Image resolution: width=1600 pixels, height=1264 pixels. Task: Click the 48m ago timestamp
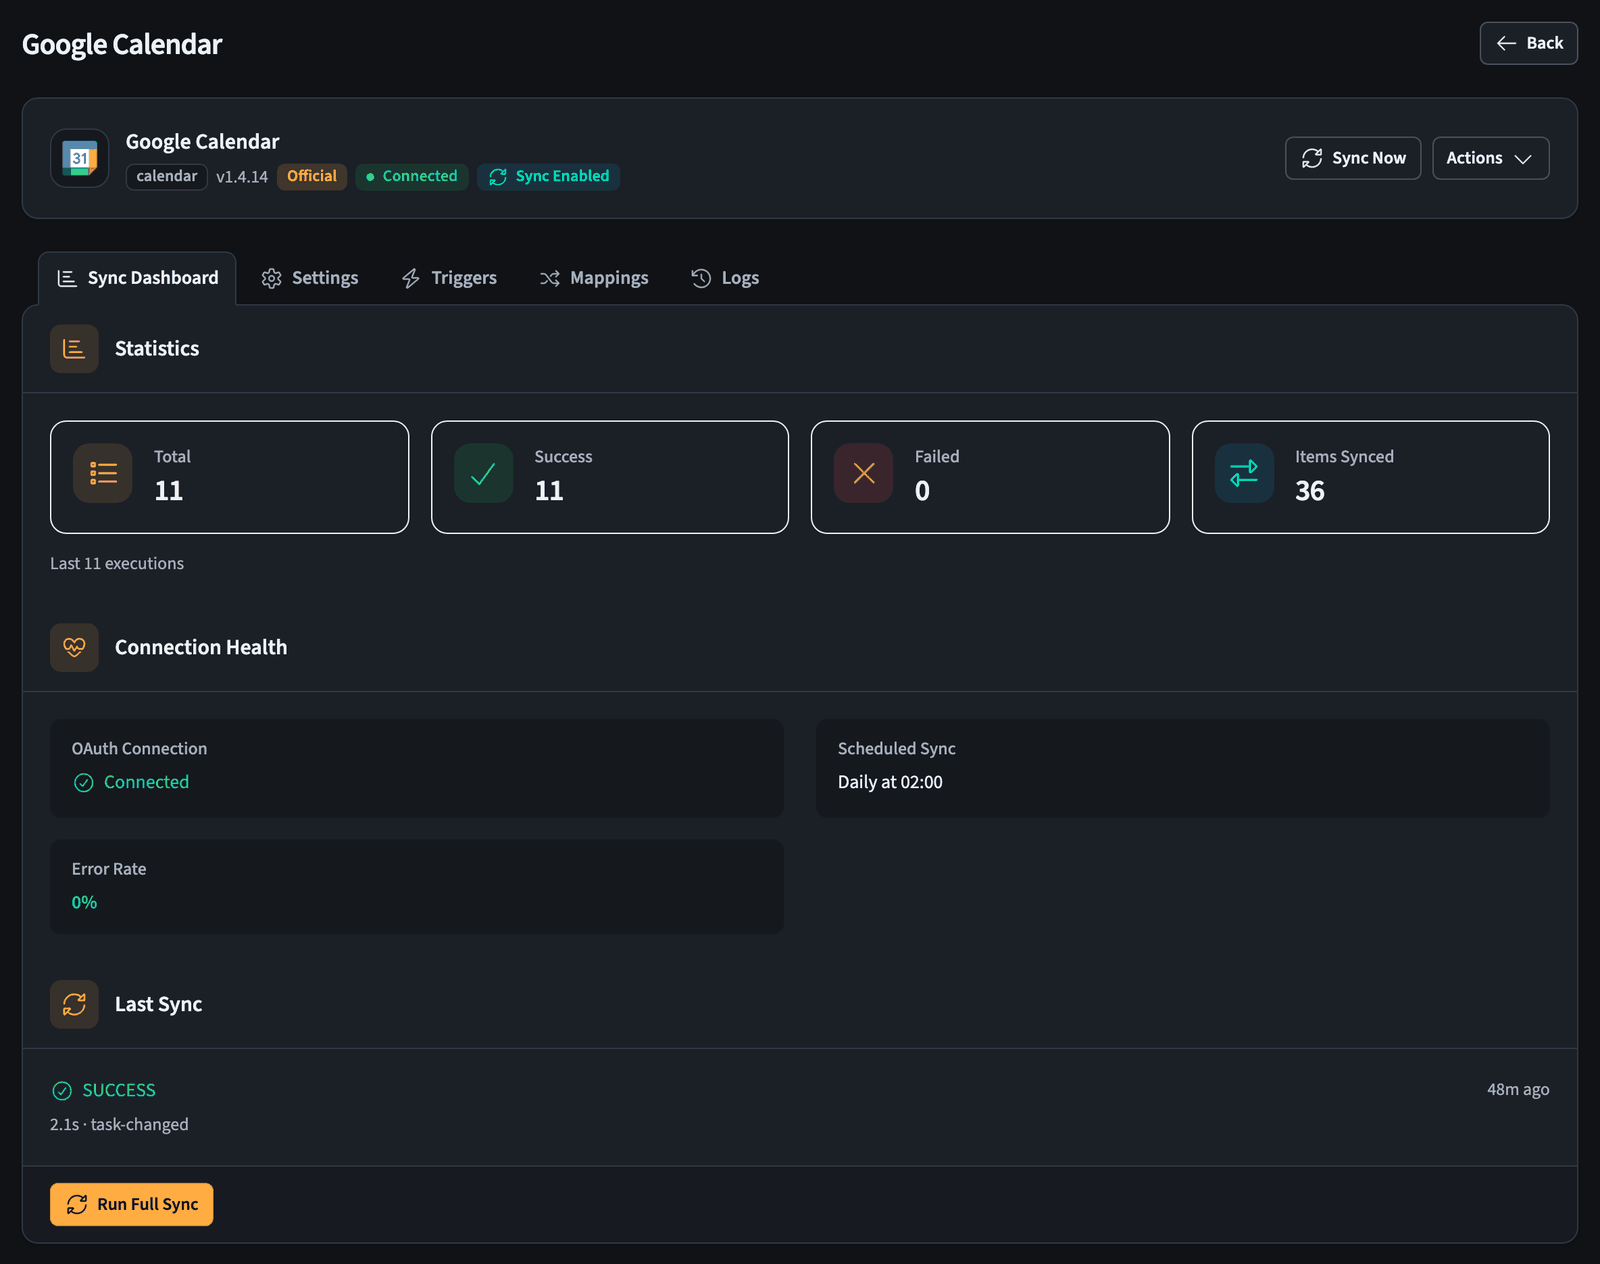tap(1518, 1090)
